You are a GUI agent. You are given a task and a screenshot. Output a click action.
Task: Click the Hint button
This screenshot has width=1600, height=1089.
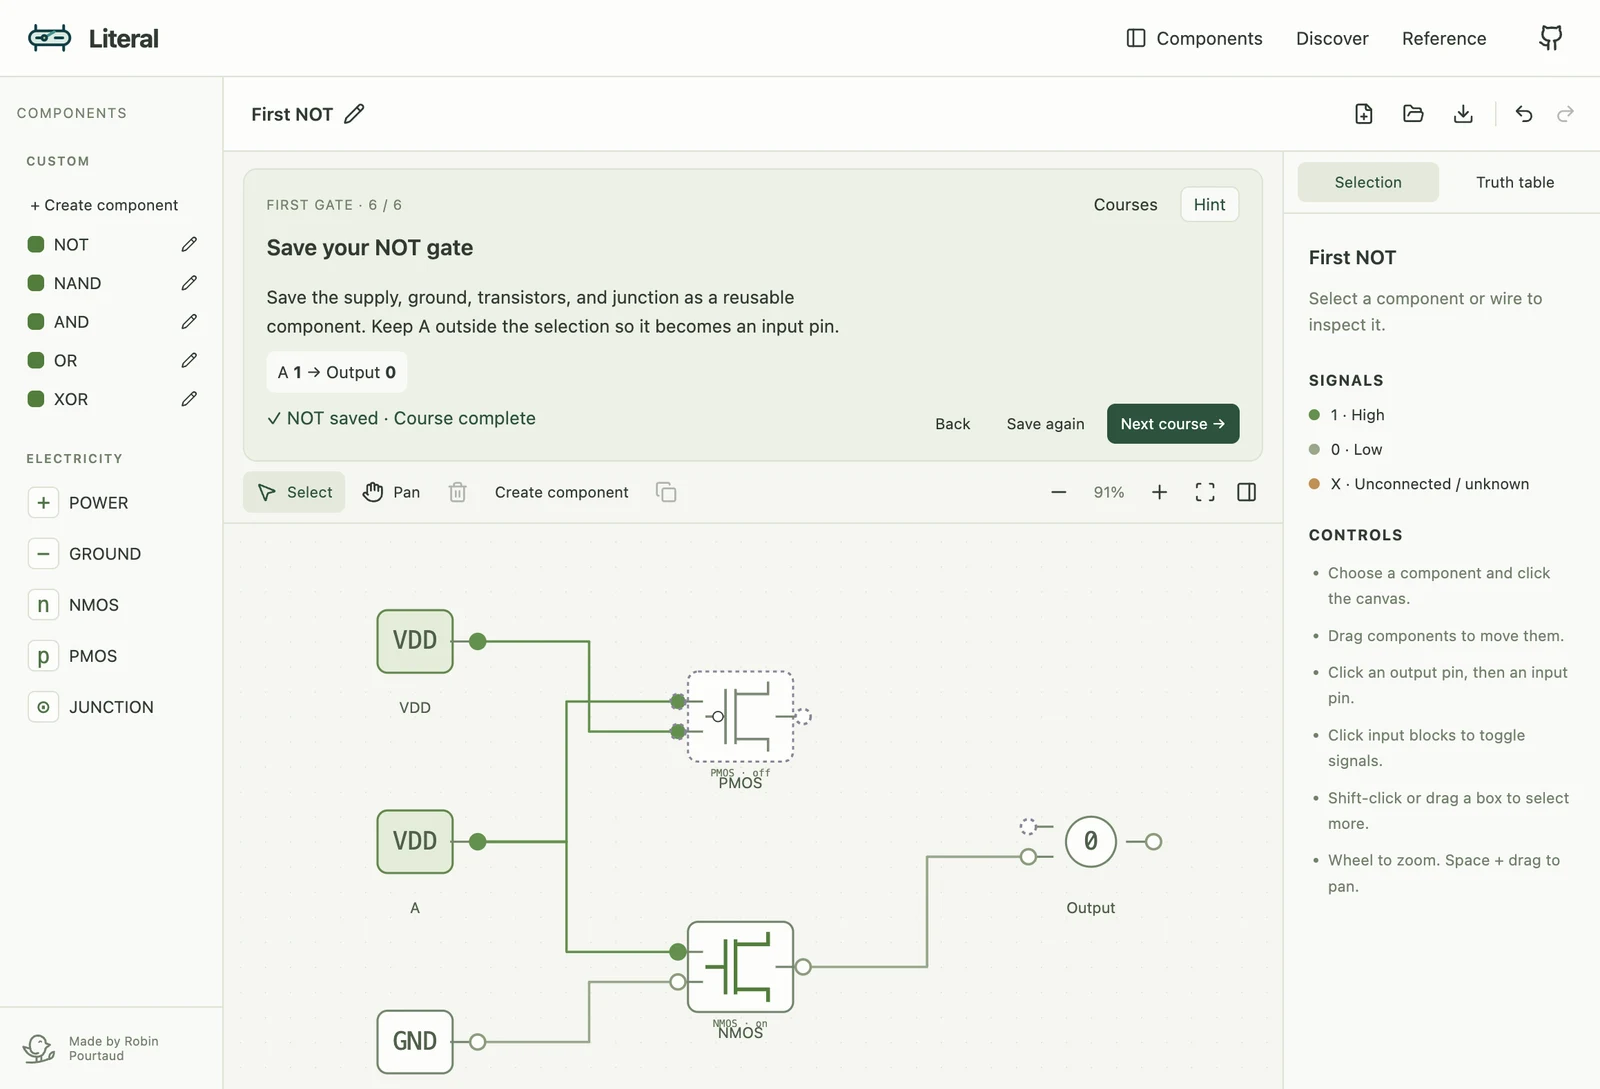[x=1209, y=204]
